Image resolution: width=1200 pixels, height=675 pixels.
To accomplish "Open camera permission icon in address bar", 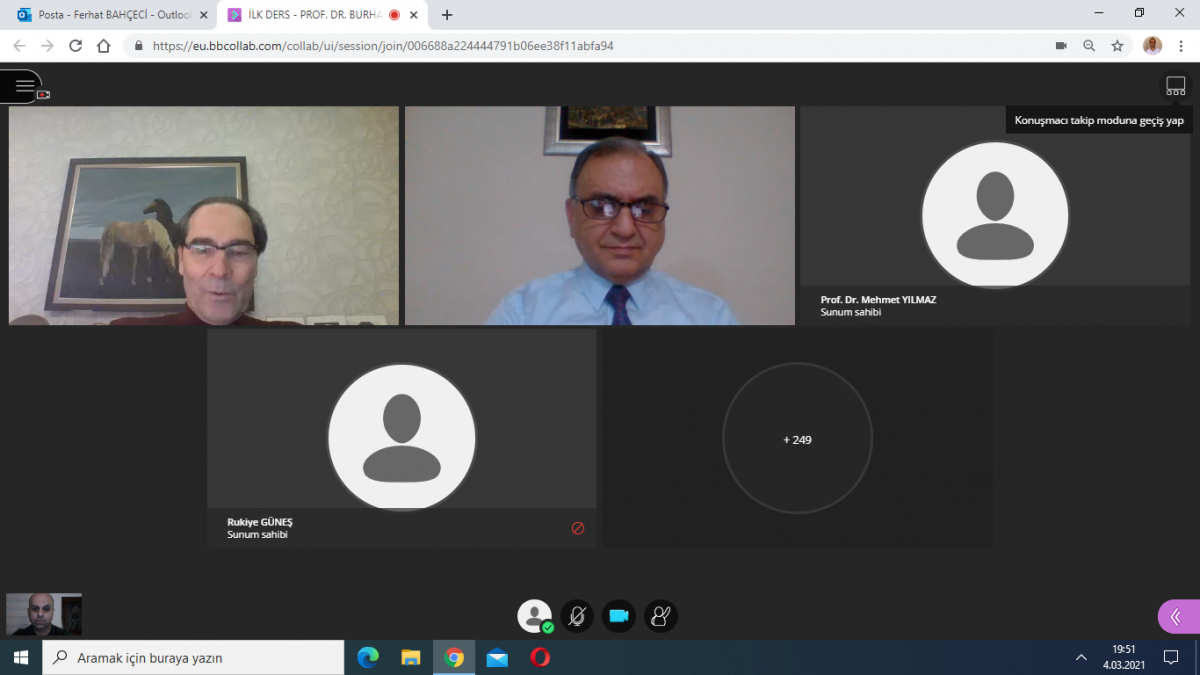I will click(x=1061, y=46).
